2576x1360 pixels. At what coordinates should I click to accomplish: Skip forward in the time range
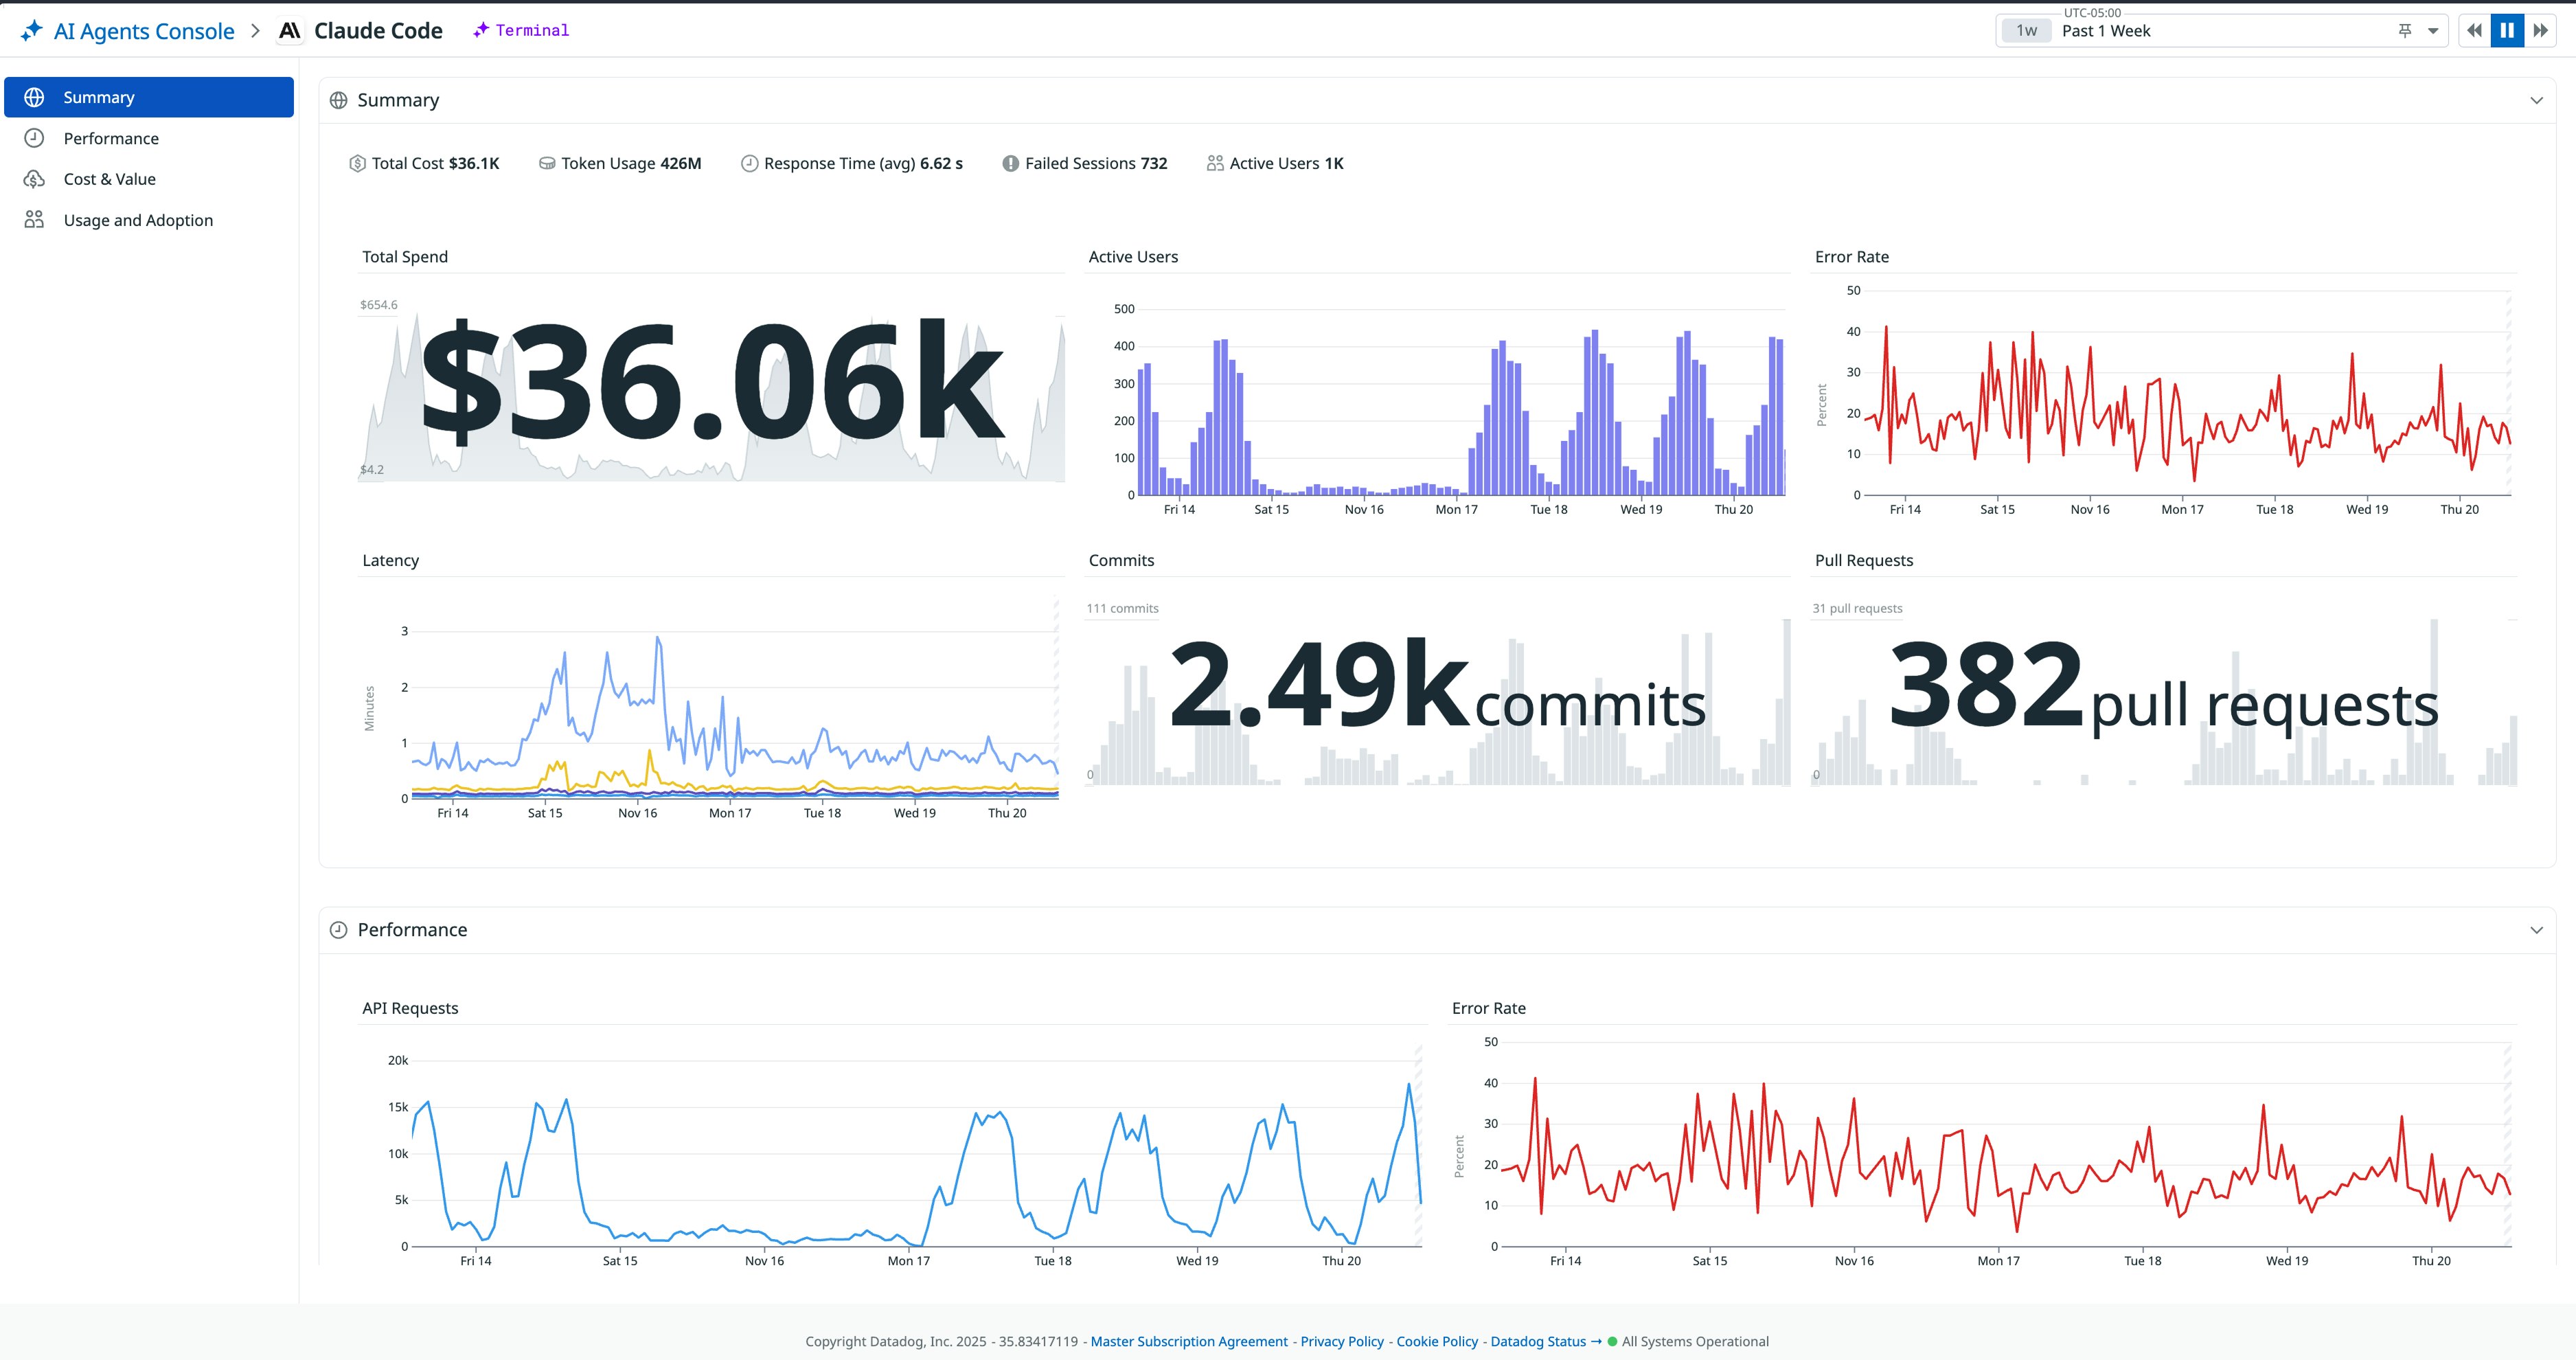coord(2541,30)
